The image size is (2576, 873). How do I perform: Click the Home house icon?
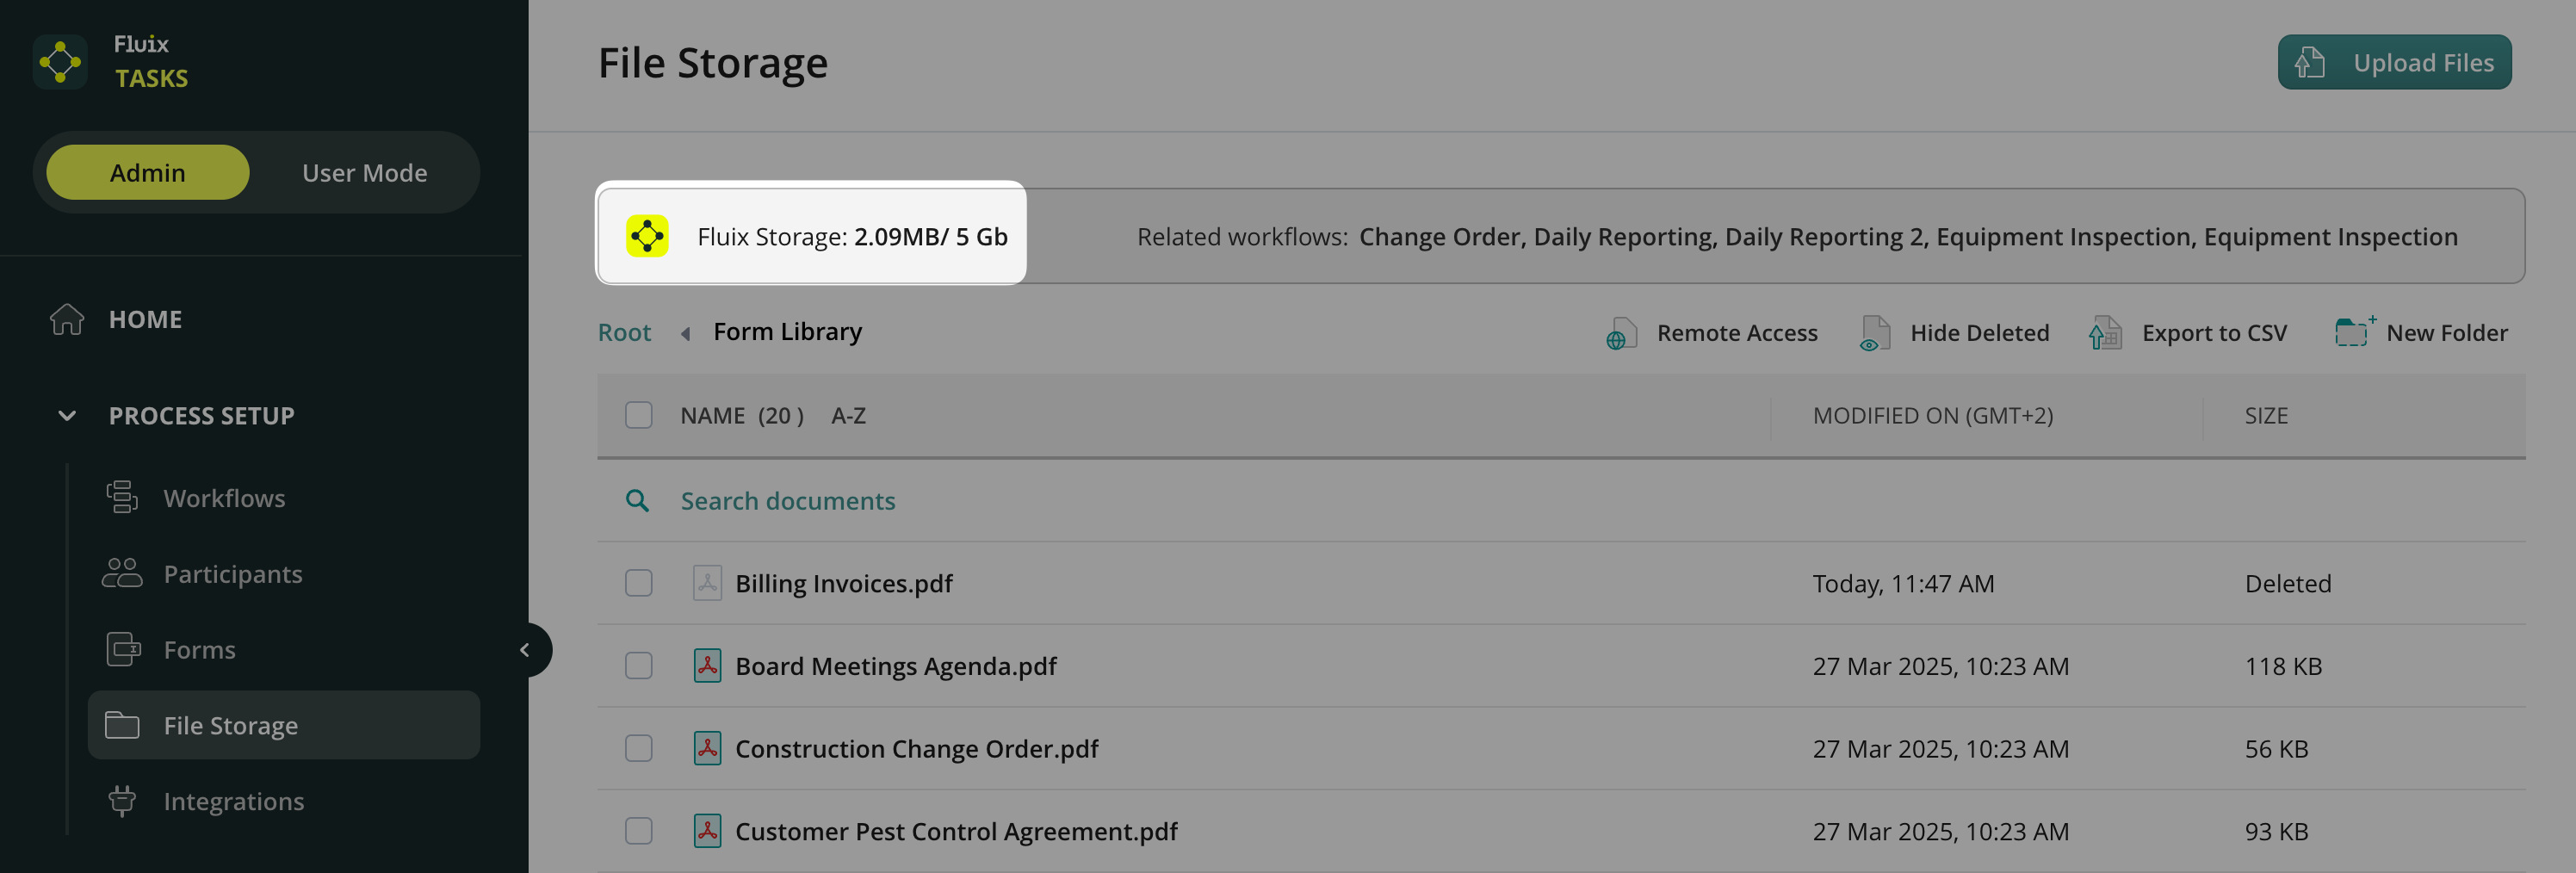(x=67, y=319)
